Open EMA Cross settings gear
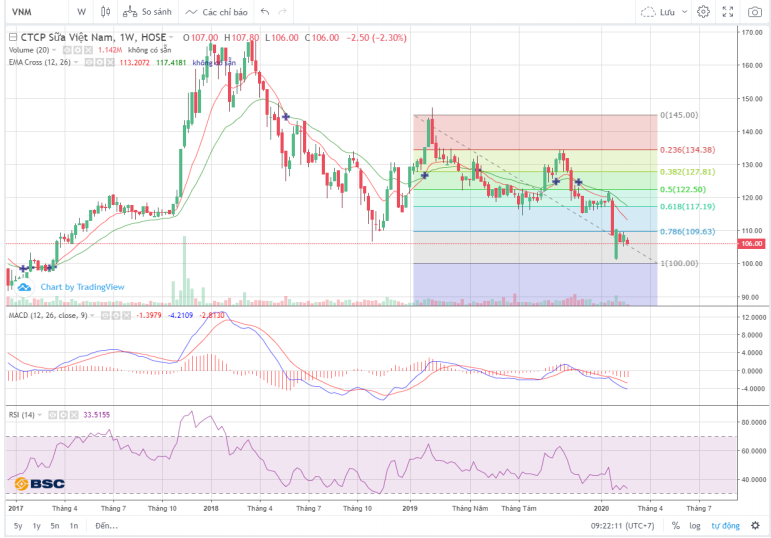The image size is (771, 538). pos(99,62)
